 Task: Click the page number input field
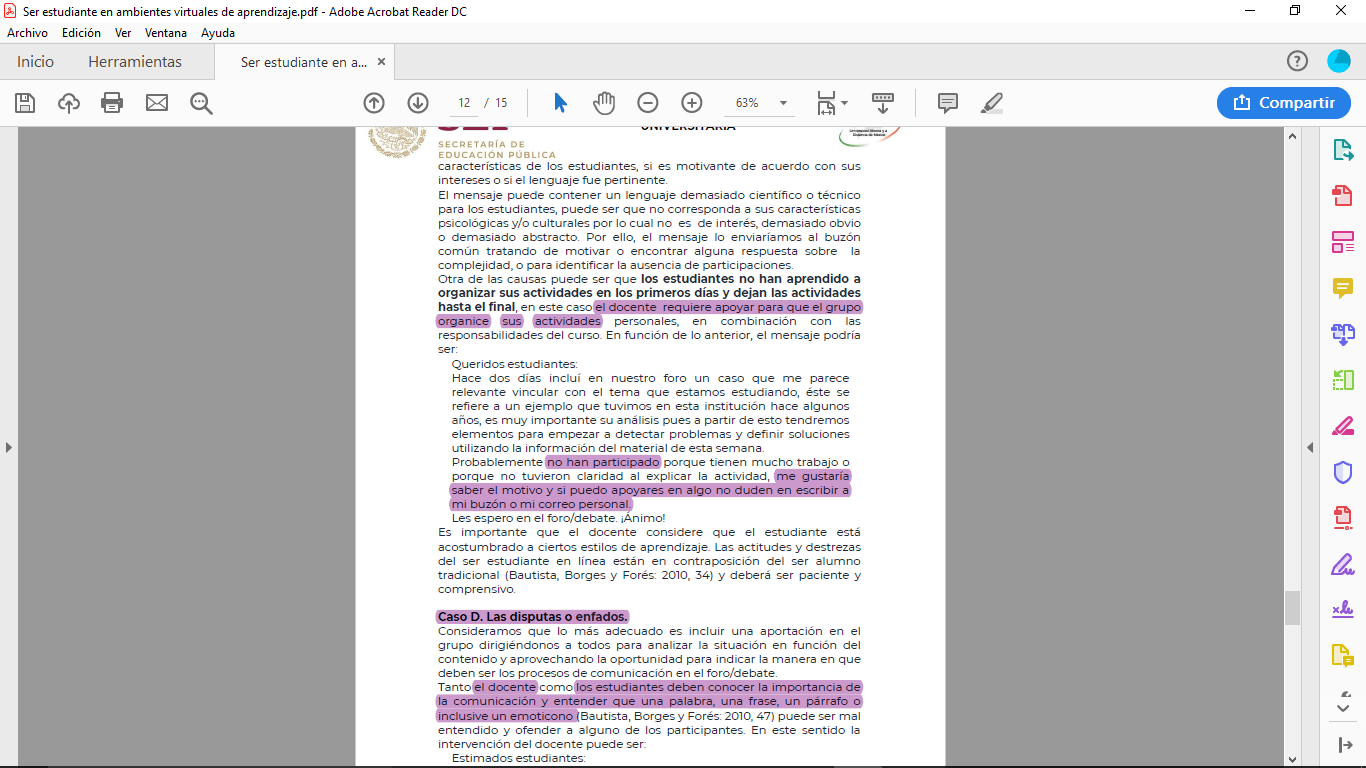click(x=464, y=103)
